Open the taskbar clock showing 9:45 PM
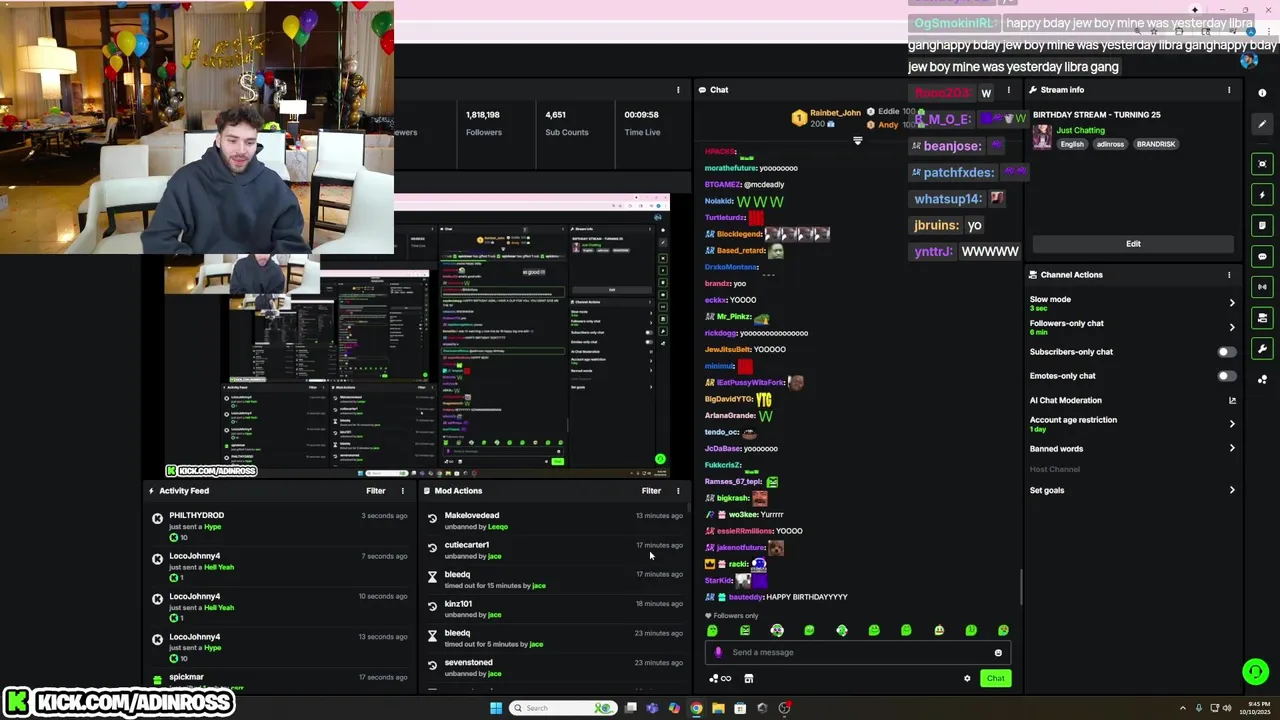Screen dimensions: 1280x720 [1255, 708]
